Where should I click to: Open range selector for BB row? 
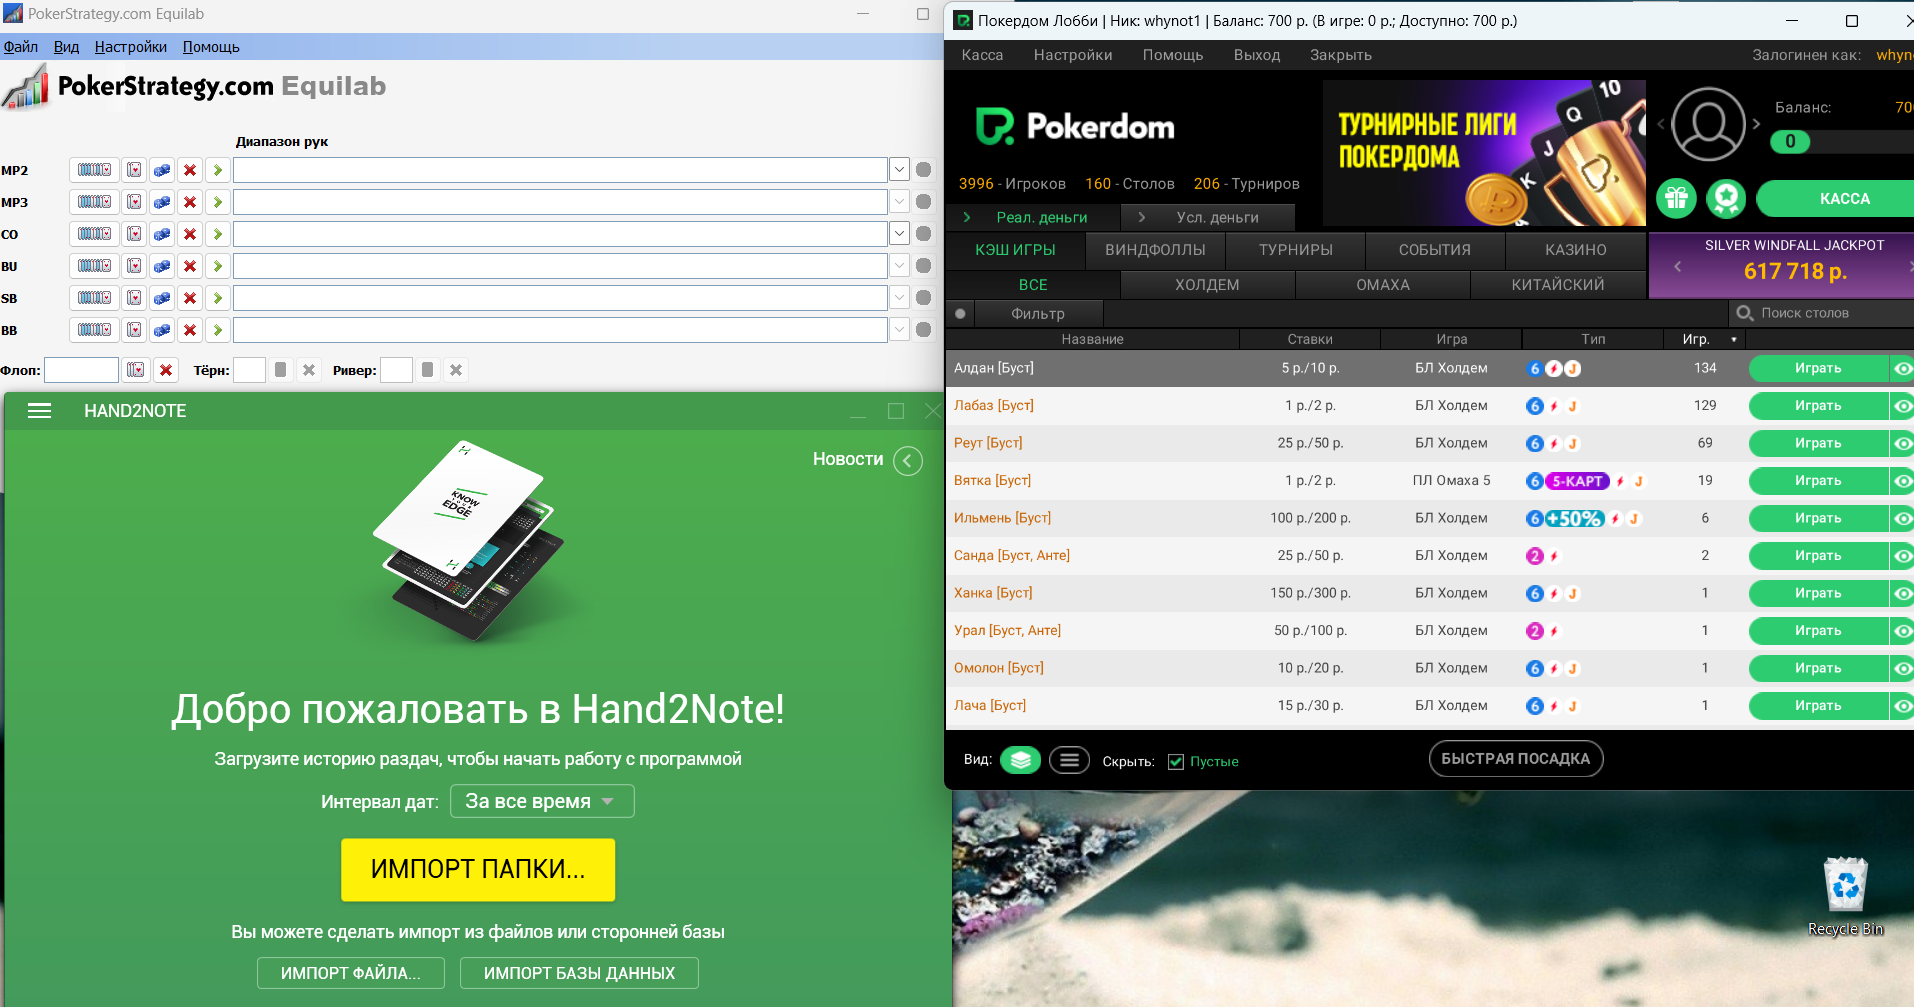(x=95, y=330)
